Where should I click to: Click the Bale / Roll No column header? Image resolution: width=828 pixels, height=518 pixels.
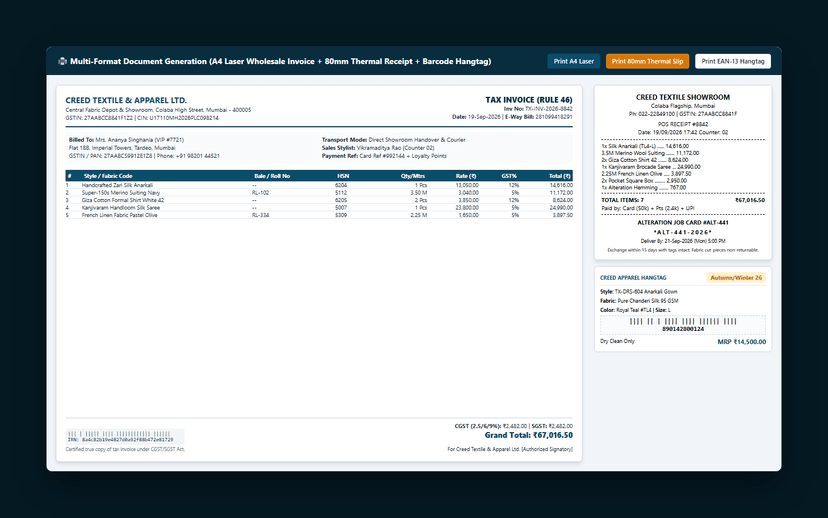coord(272,176)
